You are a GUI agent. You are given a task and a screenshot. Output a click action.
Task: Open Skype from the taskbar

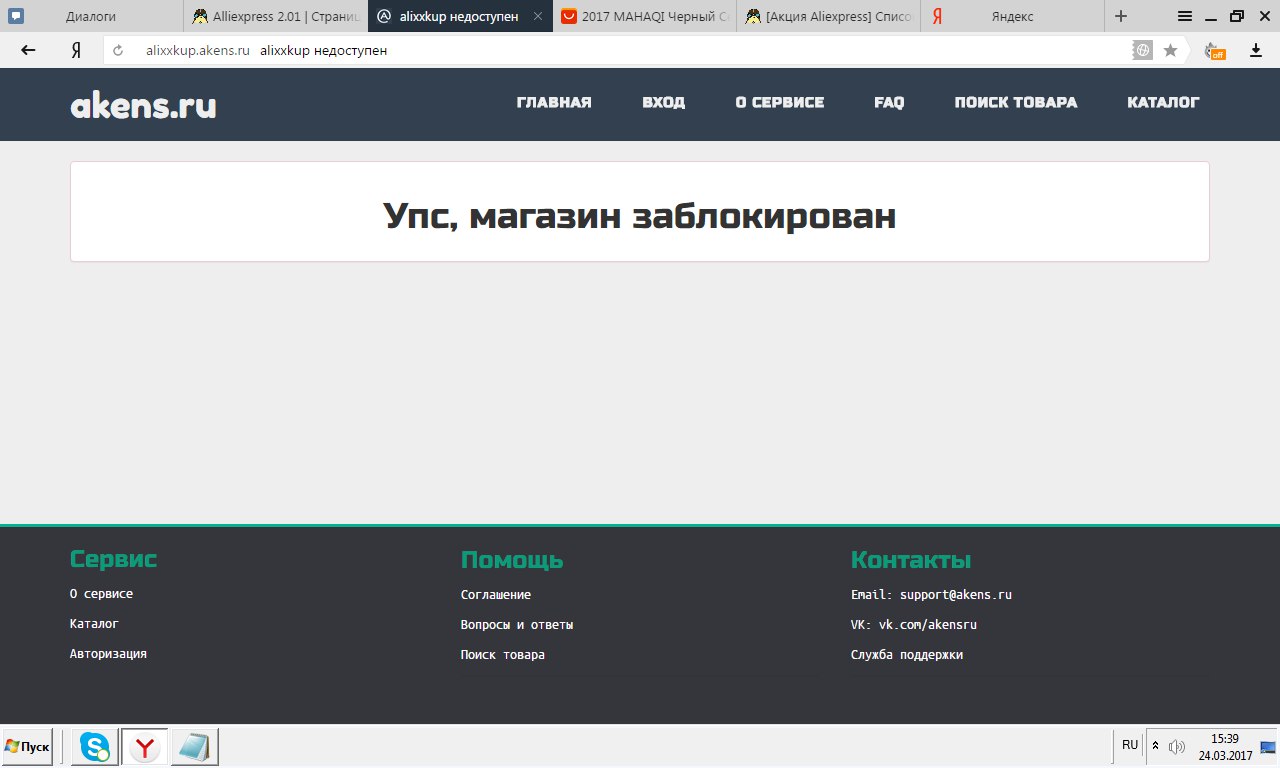pyautogui.click(x=95, y=747)
